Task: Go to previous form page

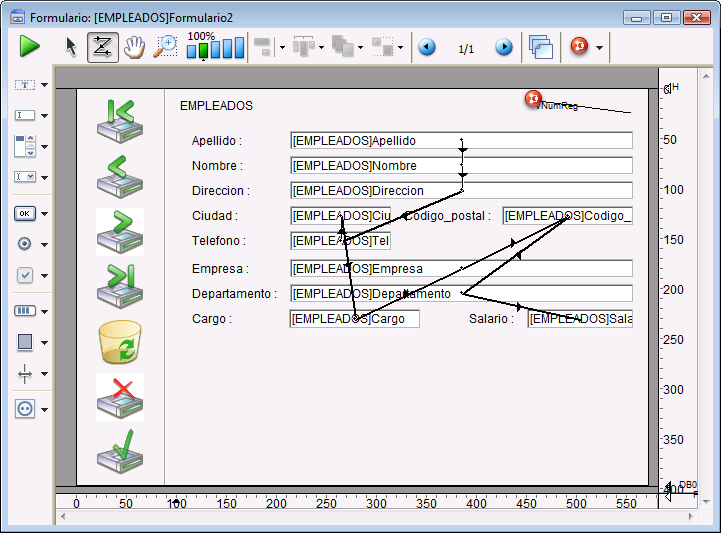Action: (427, 47)
